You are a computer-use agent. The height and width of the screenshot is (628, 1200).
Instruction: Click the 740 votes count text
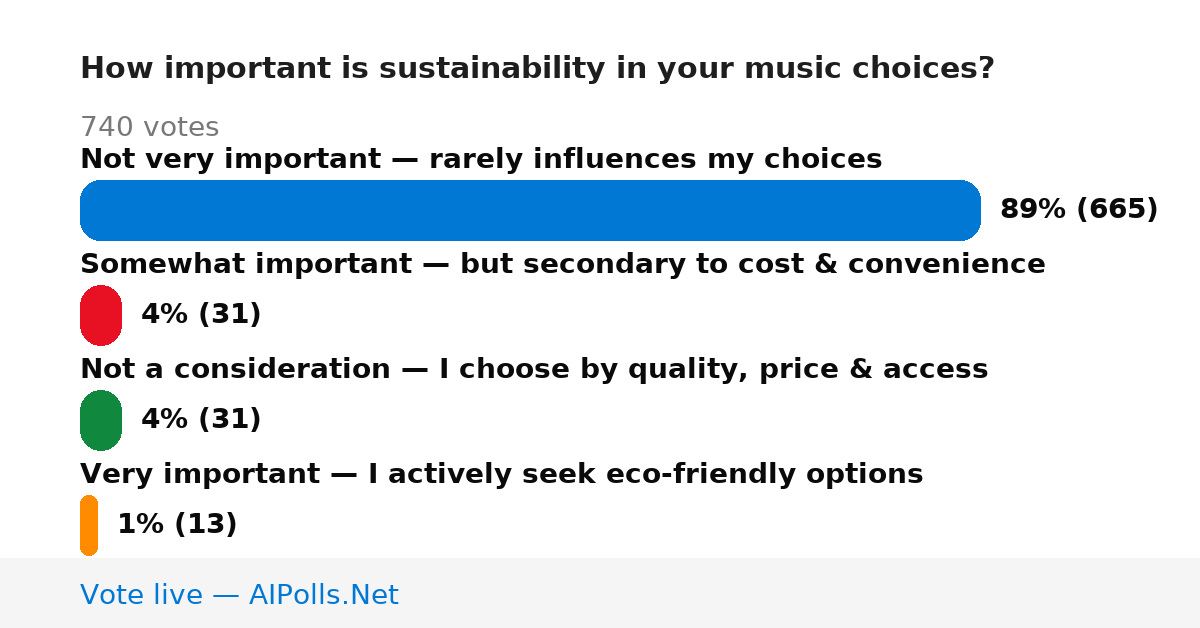click(149, 127)
